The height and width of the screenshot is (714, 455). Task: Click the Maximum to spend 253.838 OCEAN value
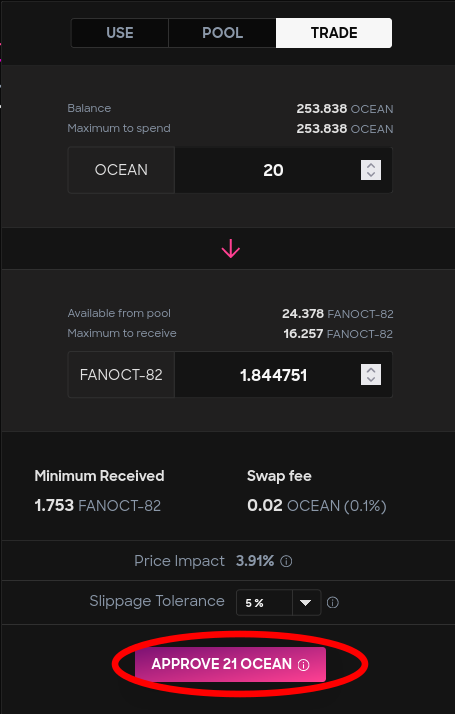[345, 129]
